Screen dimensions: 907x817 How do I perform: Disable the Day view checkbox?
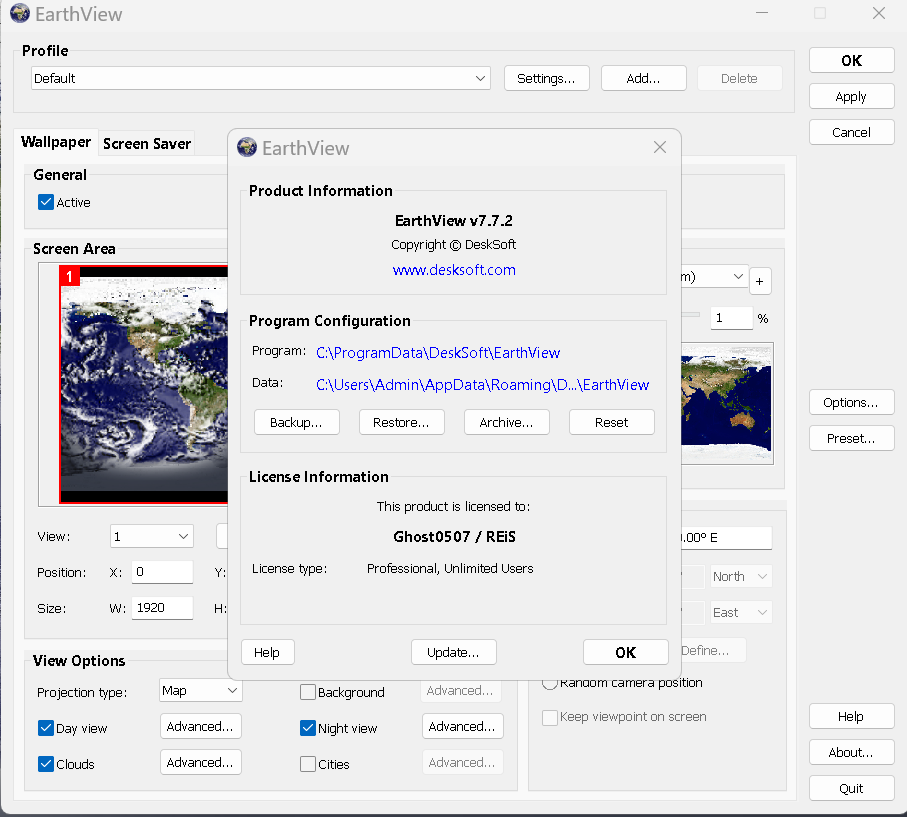(46, 728)
